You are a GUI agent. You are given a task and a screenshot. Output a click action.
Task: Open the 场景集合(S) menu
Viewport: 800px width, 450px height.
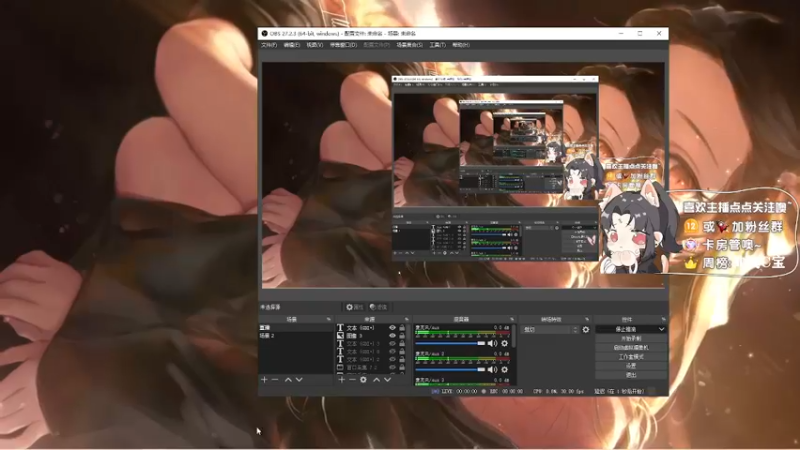pos(410,45)
